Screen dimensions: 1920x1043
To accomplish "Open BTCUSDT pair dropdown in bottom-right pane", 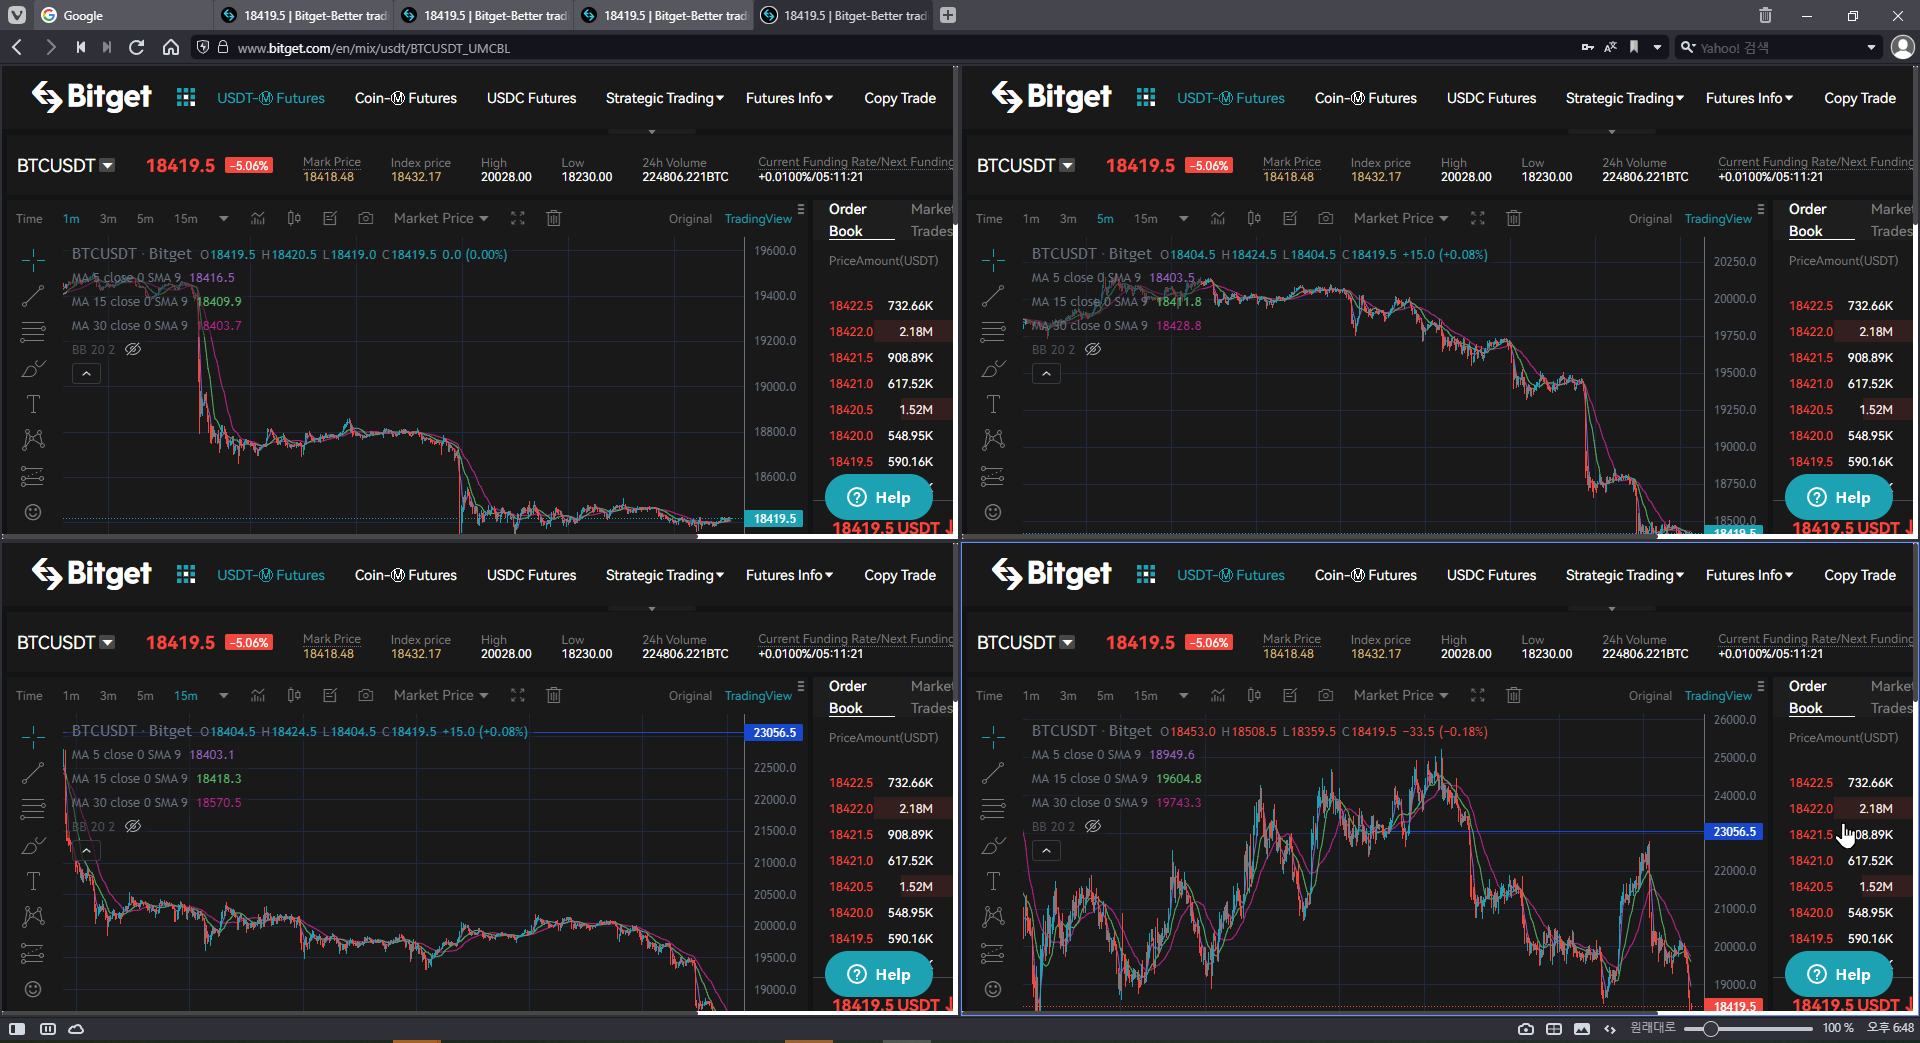I will click(1068, 642).
